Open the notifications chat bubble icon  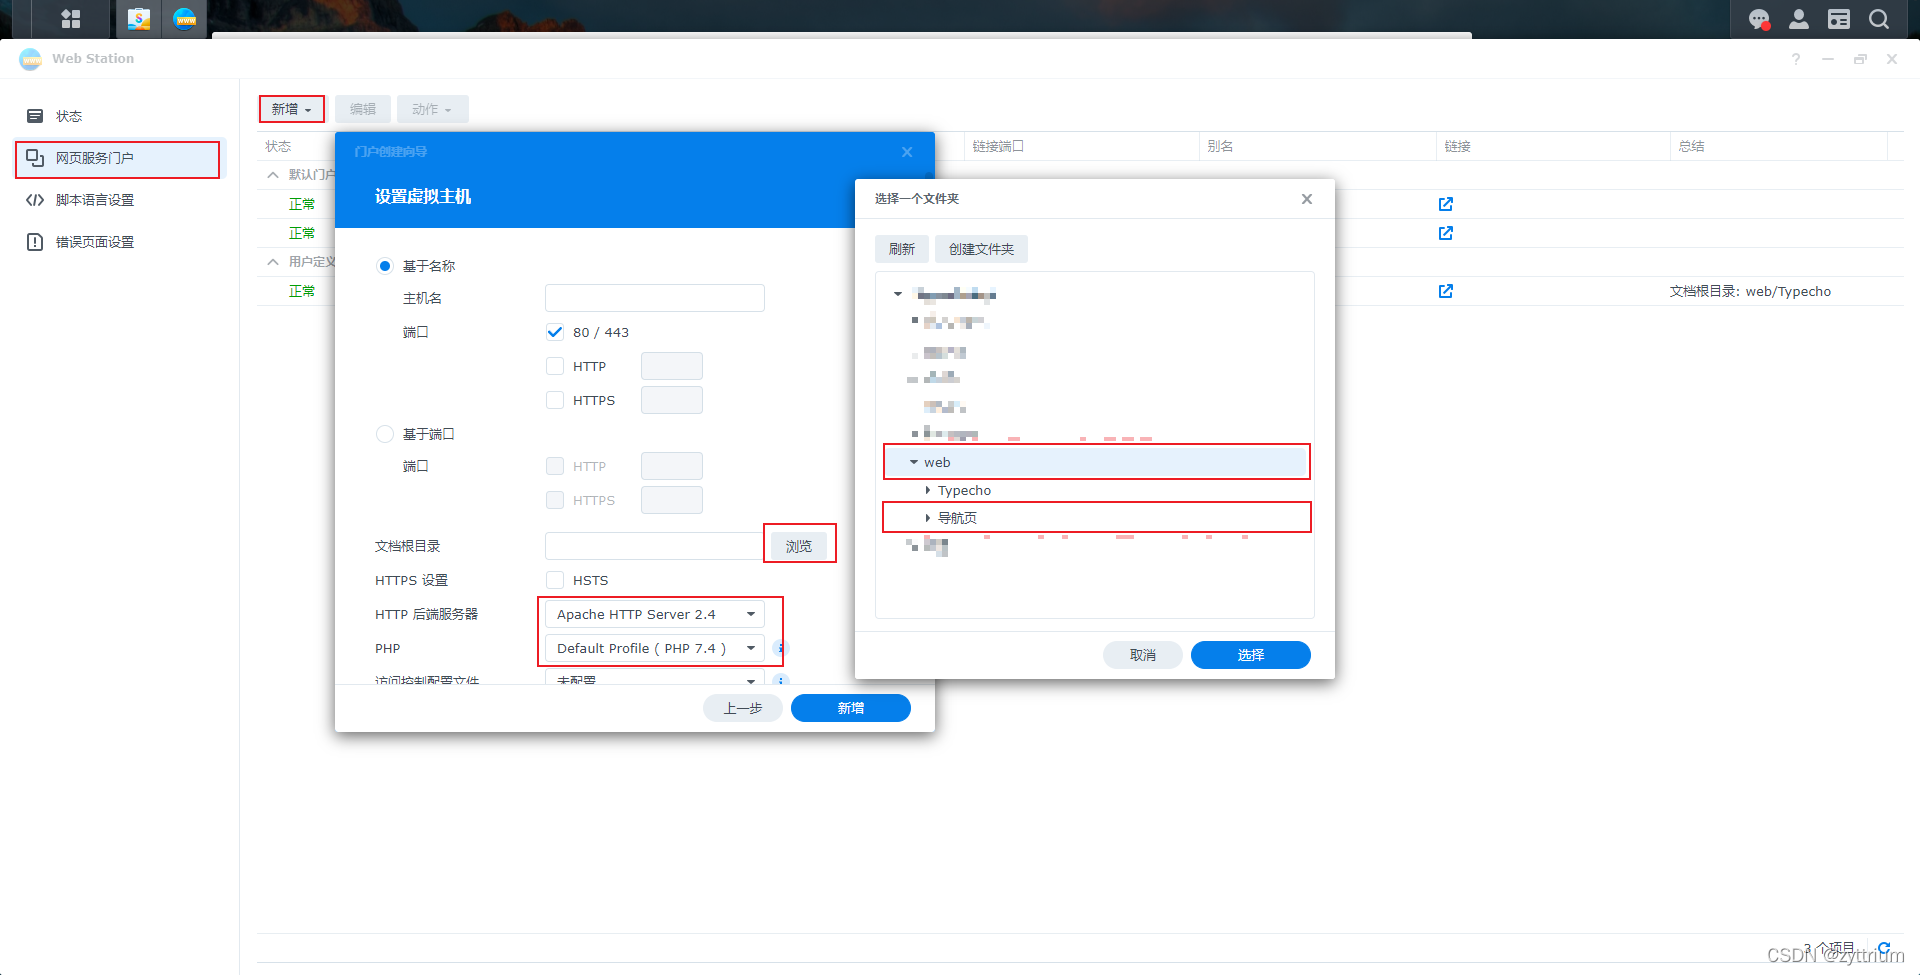[1759, 19]
